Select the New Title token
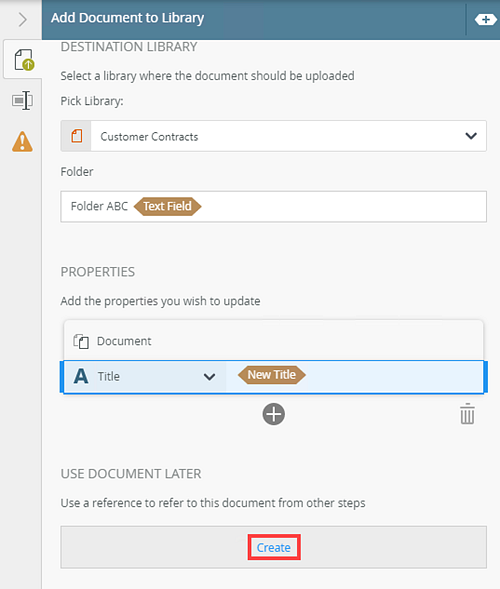Screen dimensions: 500x589 tap(272, 375)
